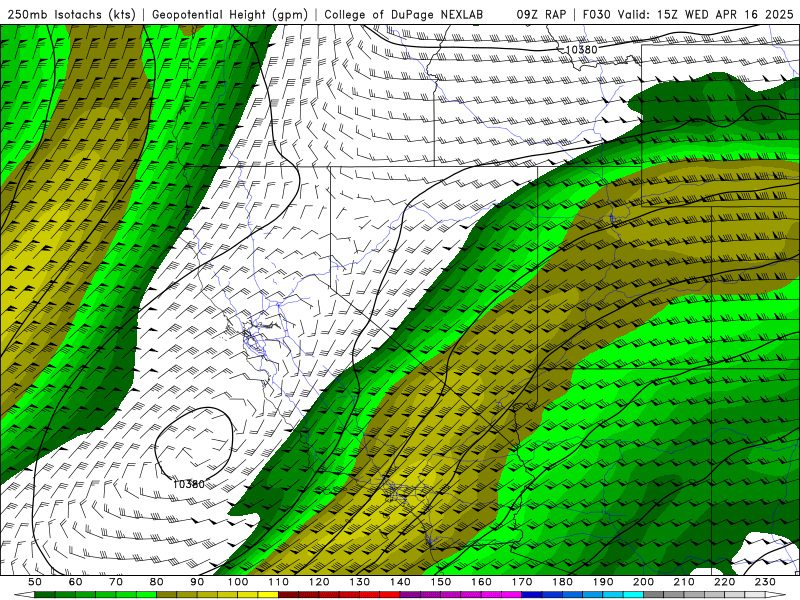The height and width of the screenshot is (600, 800).
Task: Click the "College of DuPage NEXLAB" credit text
Action: coord(404,14)
